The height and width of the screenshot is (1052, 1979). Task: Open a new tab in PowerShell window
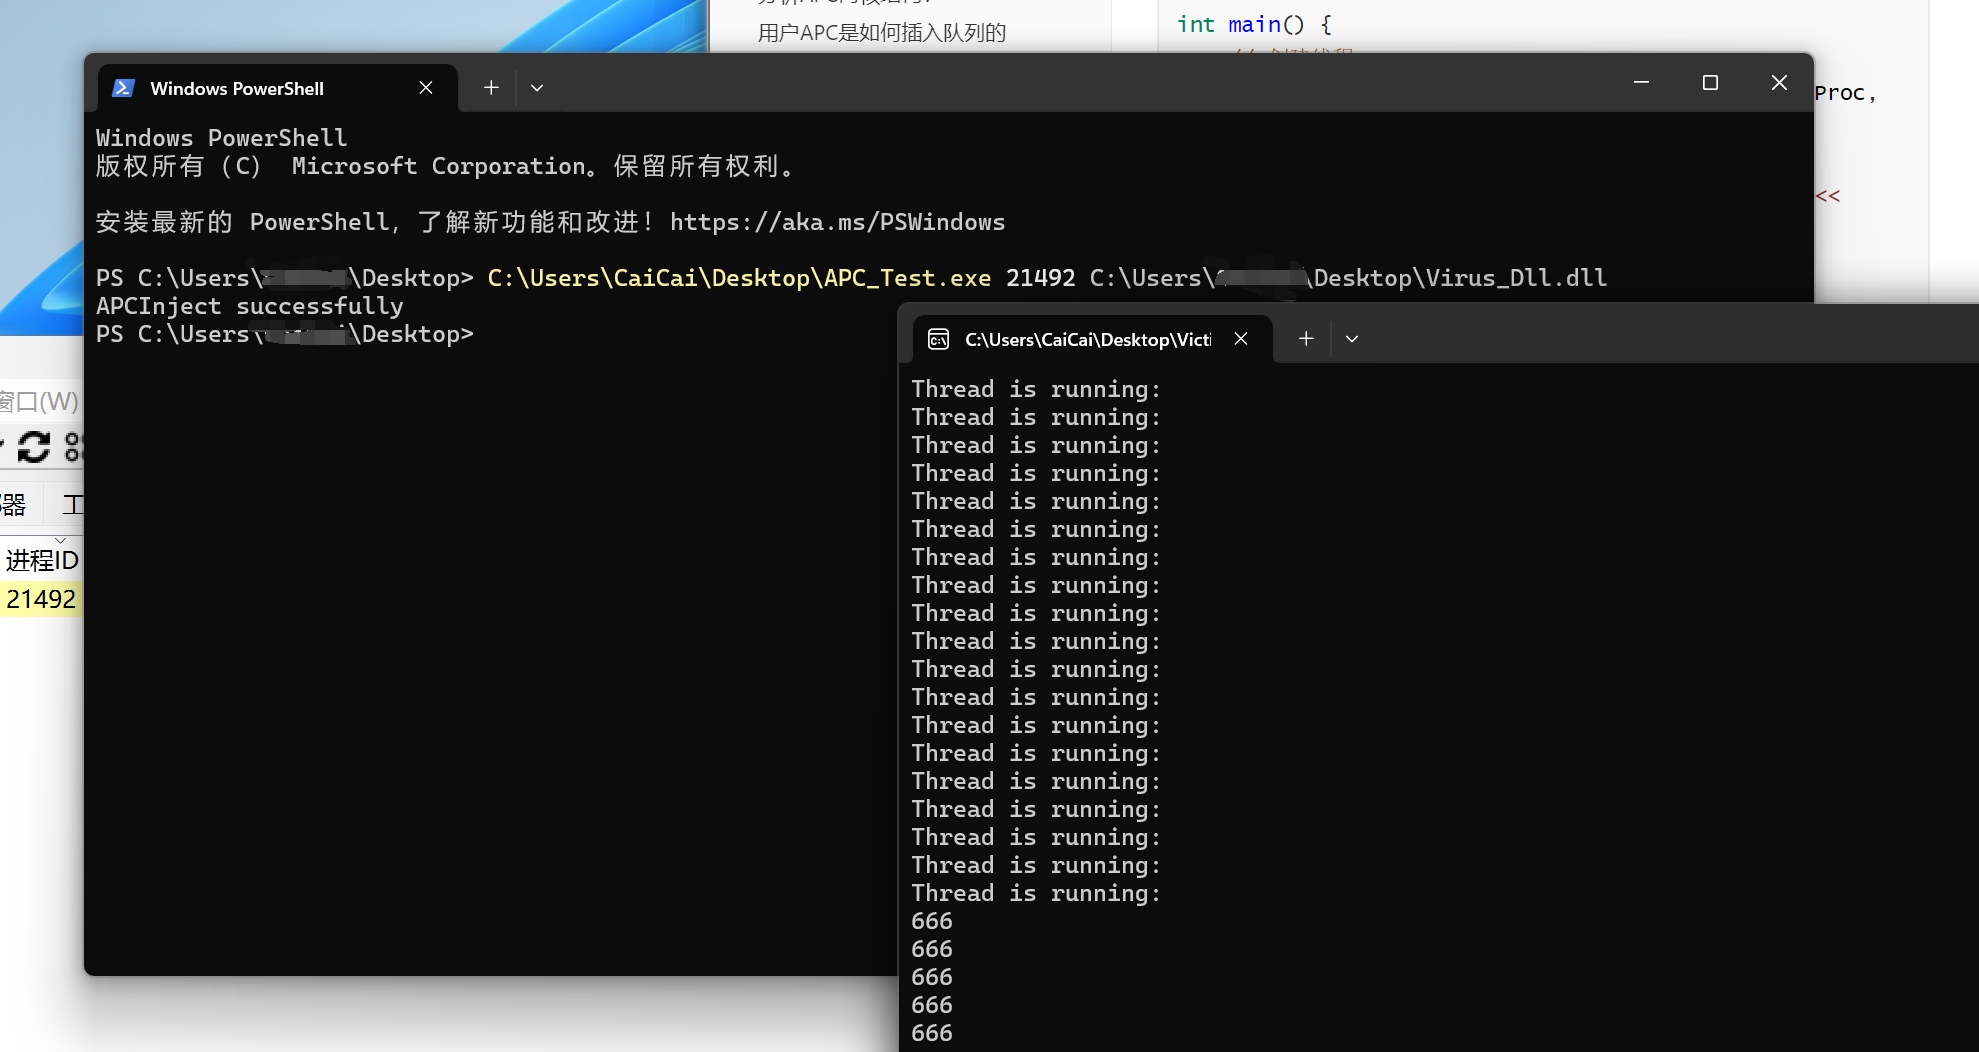pos(491,88)
